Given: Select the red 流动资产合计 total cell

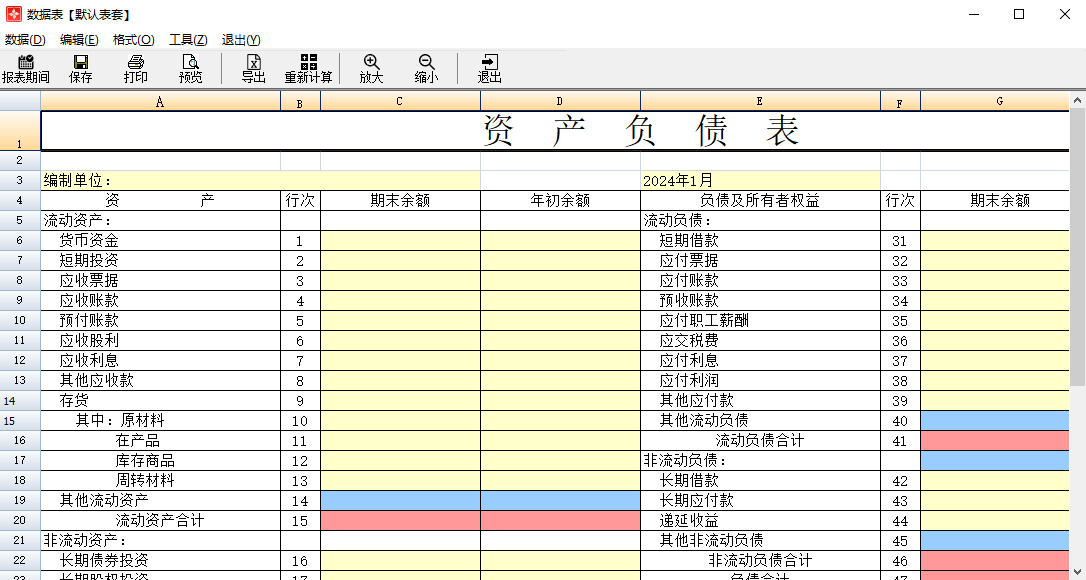Looking at the screenshot, I should [400, 520].
